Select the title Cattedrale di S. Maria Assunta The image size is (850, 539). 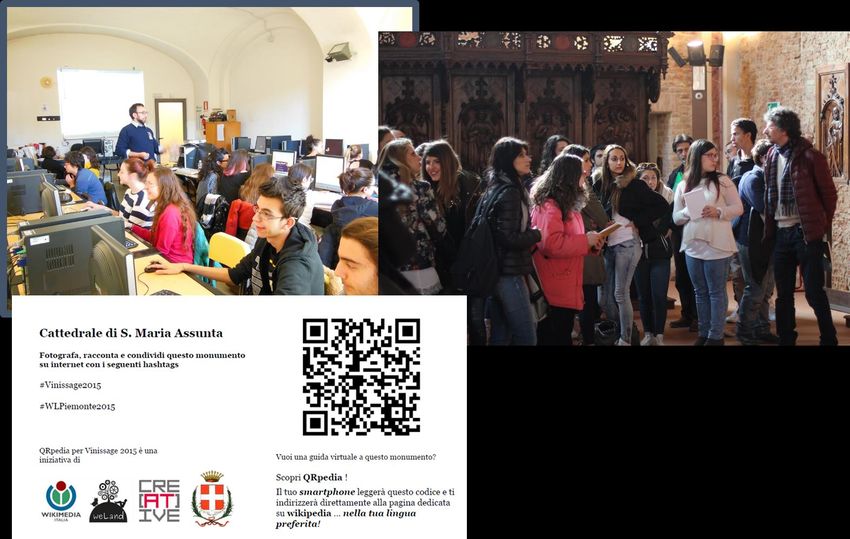pos(131,333)
